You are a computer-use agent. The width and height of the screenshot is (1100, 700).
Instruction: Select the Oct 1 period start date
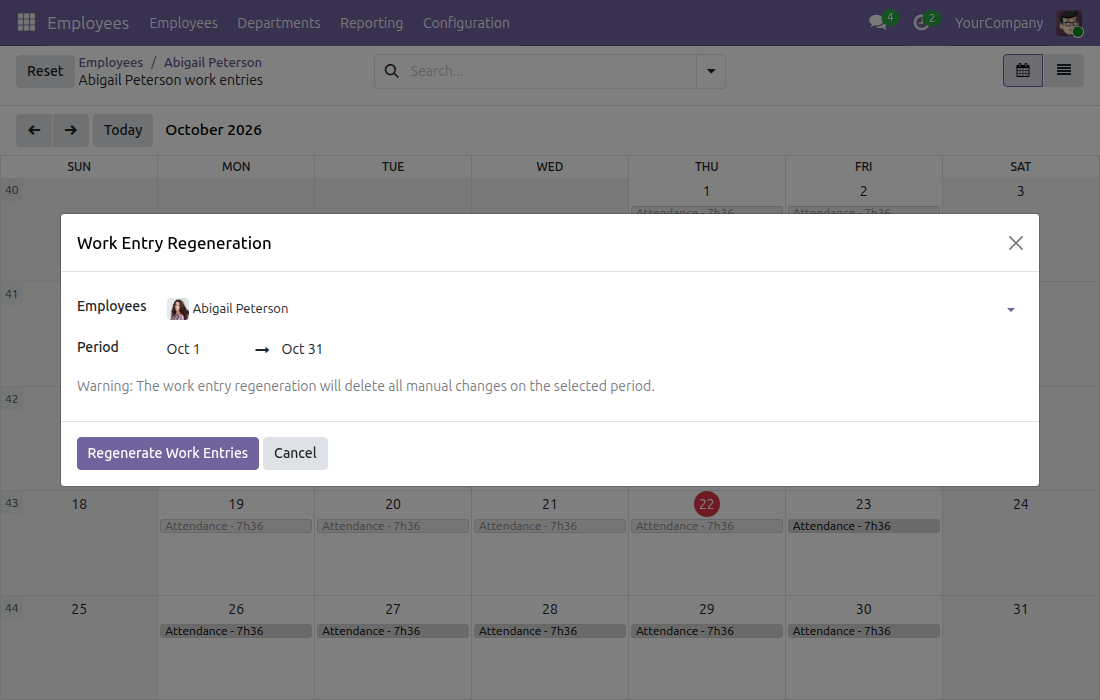click(x=183, y=349)
